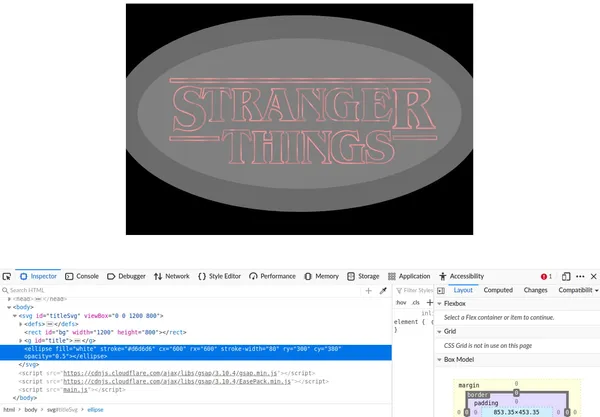Screen dimensions: 600x417
Task: Switch to the Debugger tab
Action: point(126,276)
